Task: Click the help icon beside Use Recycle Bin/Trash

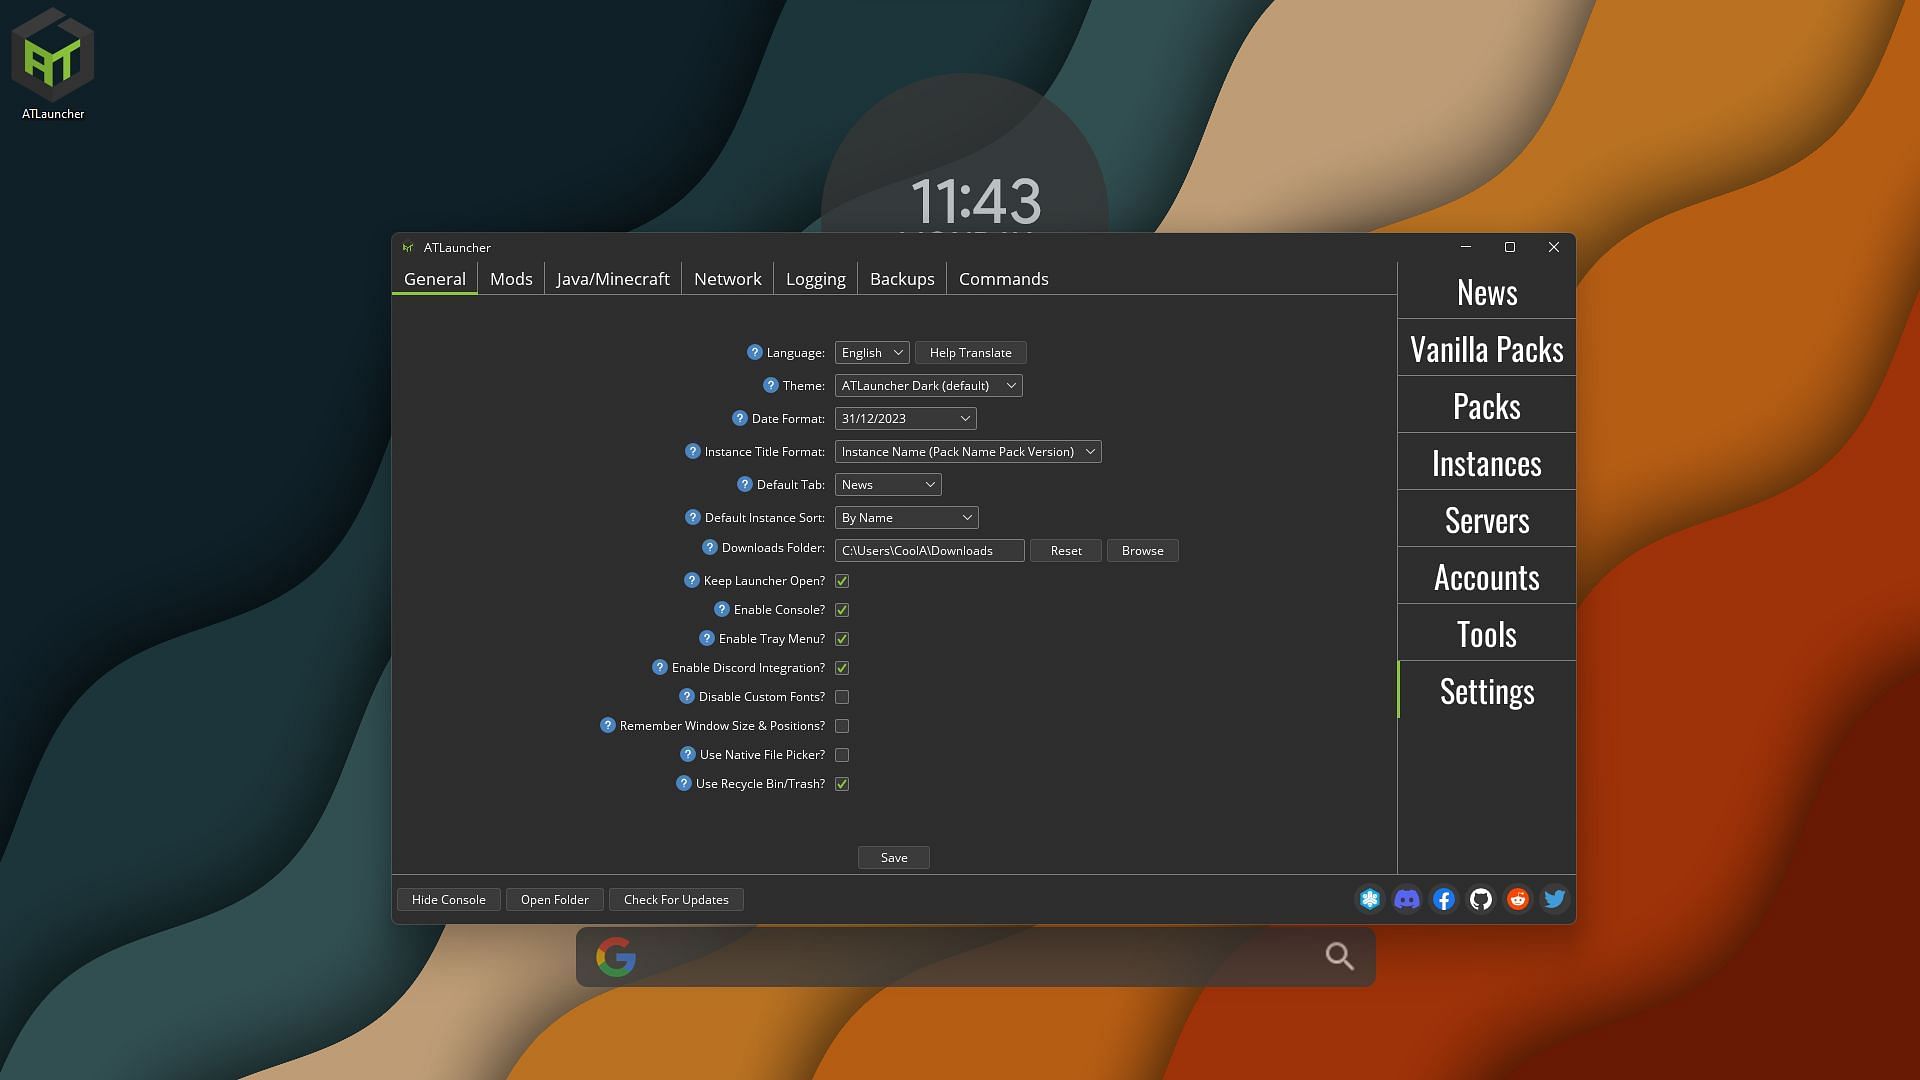Action: pos(684,783)
